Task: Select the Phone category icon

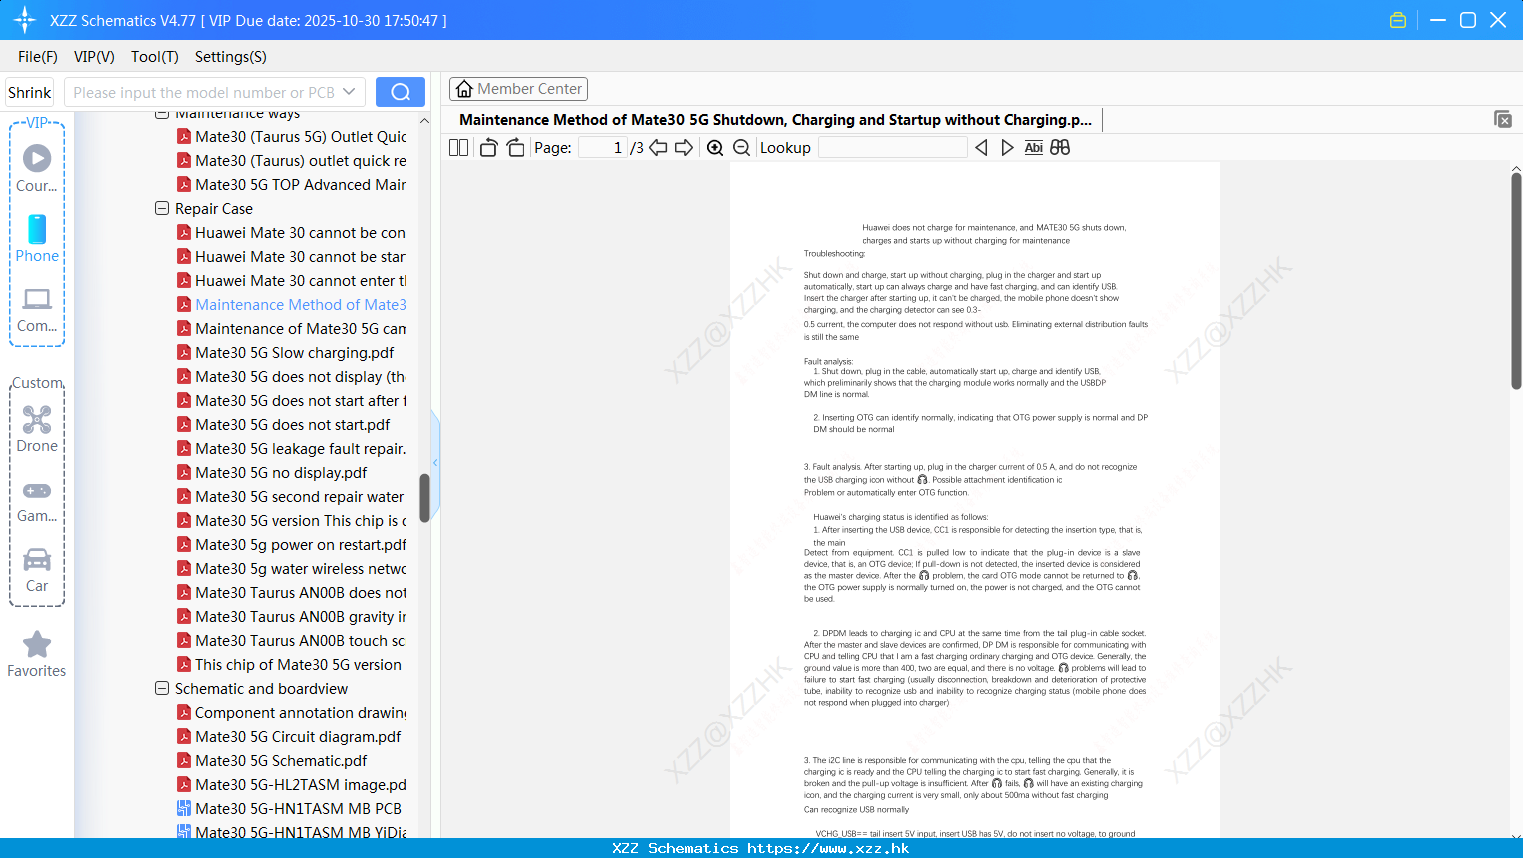Action: point(37,238)
